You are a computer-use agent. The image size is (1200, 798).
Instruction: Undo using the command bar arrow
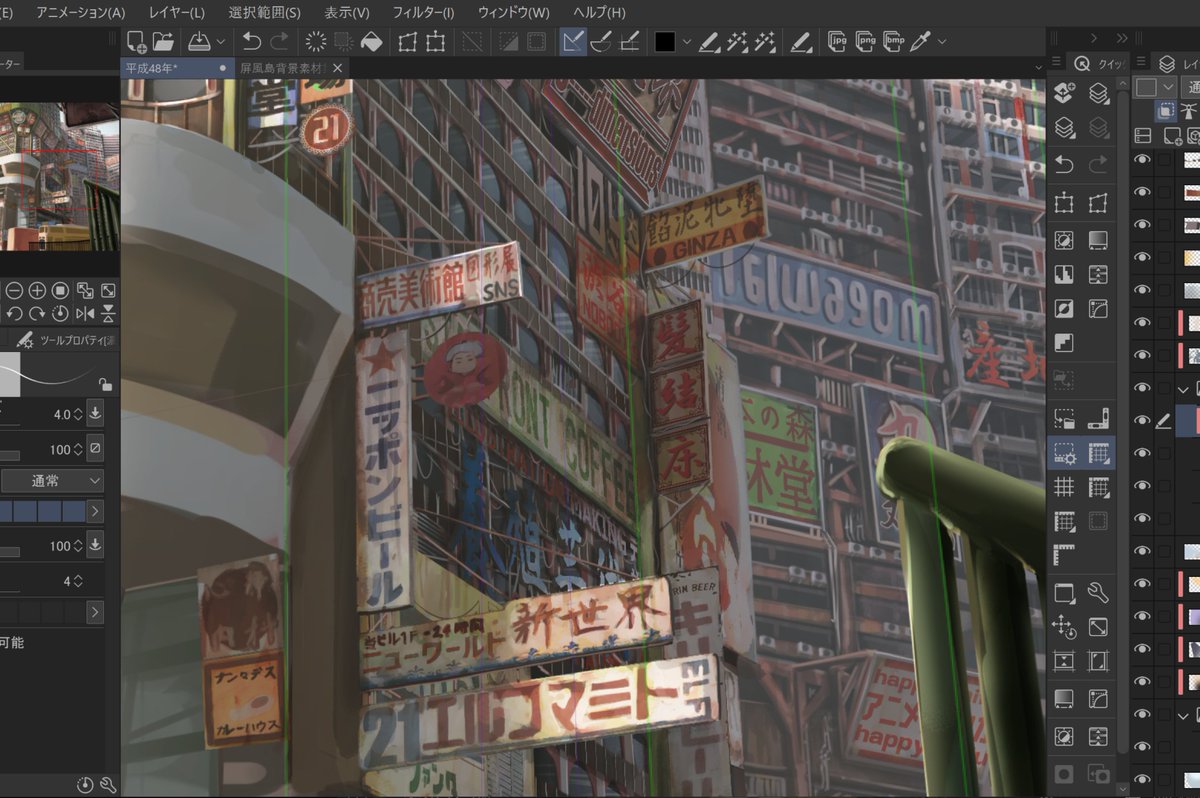click(252, 42)
